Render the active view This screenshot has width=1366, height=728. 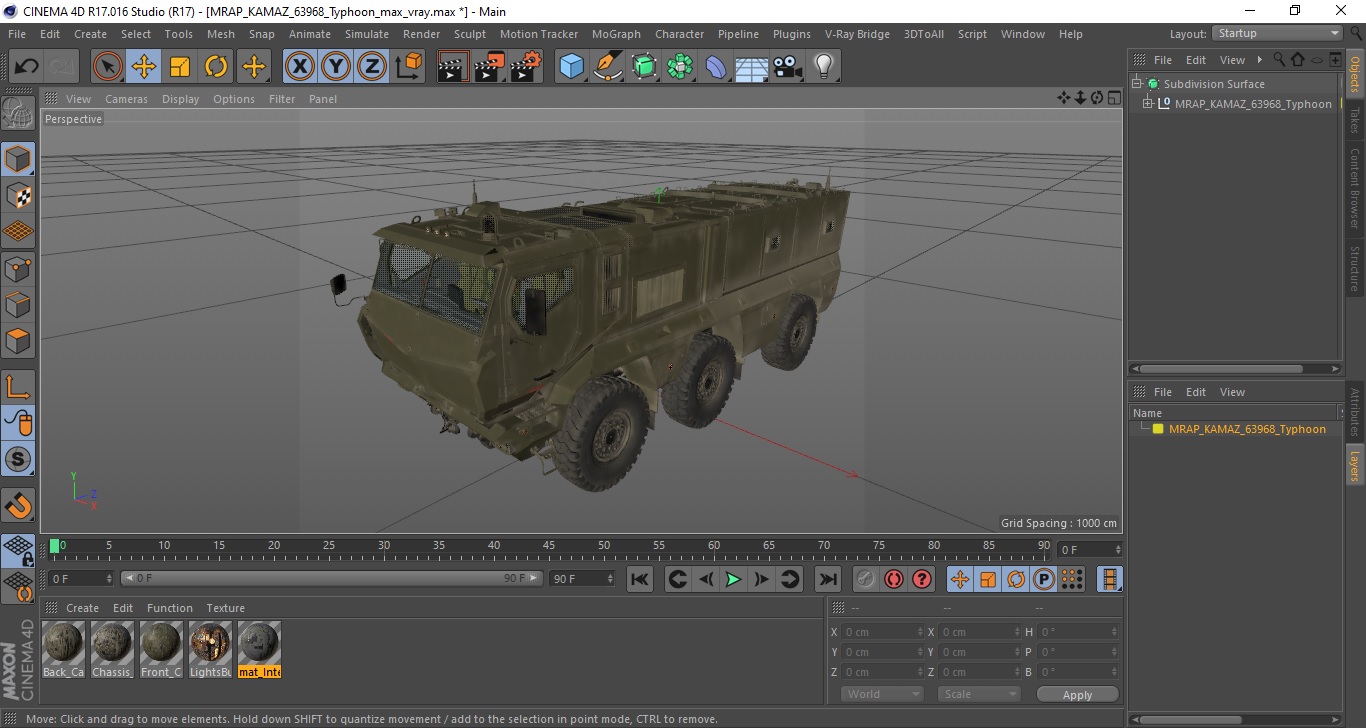click(x=453, y=67)
